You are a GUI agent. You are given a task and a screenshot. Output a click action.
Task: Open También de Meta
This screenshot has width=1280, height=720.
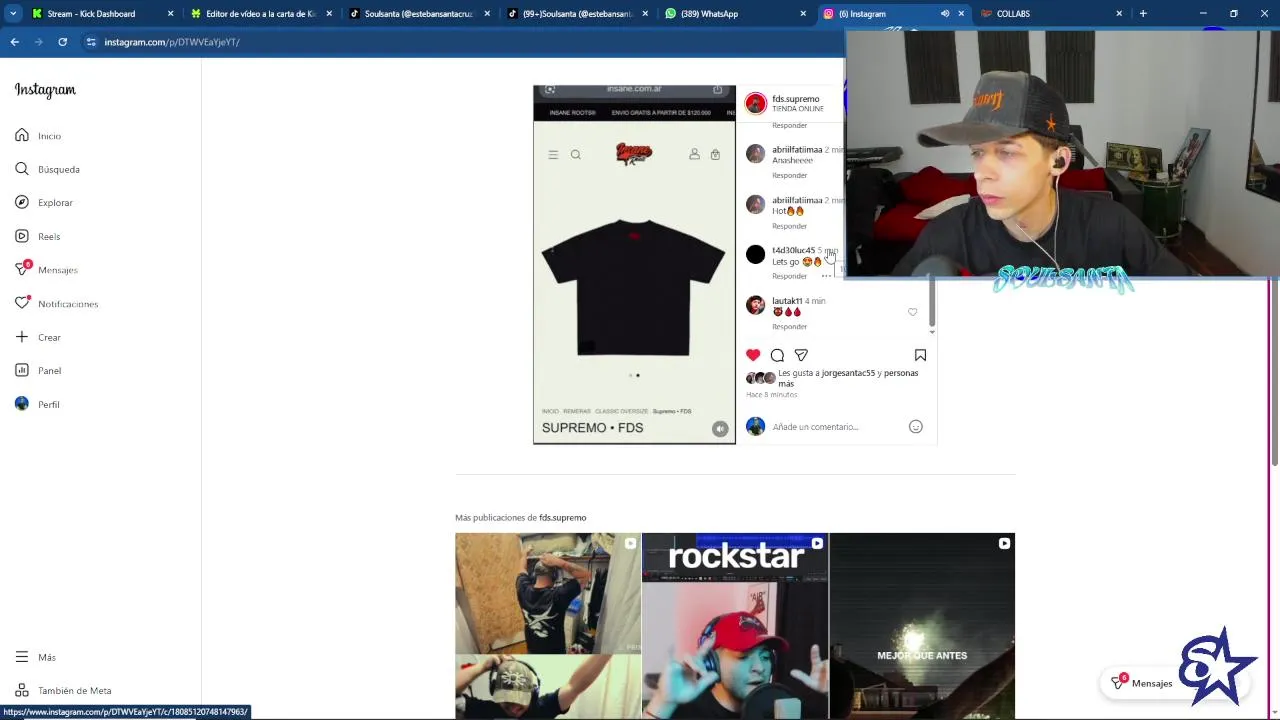tap(64, 691)
